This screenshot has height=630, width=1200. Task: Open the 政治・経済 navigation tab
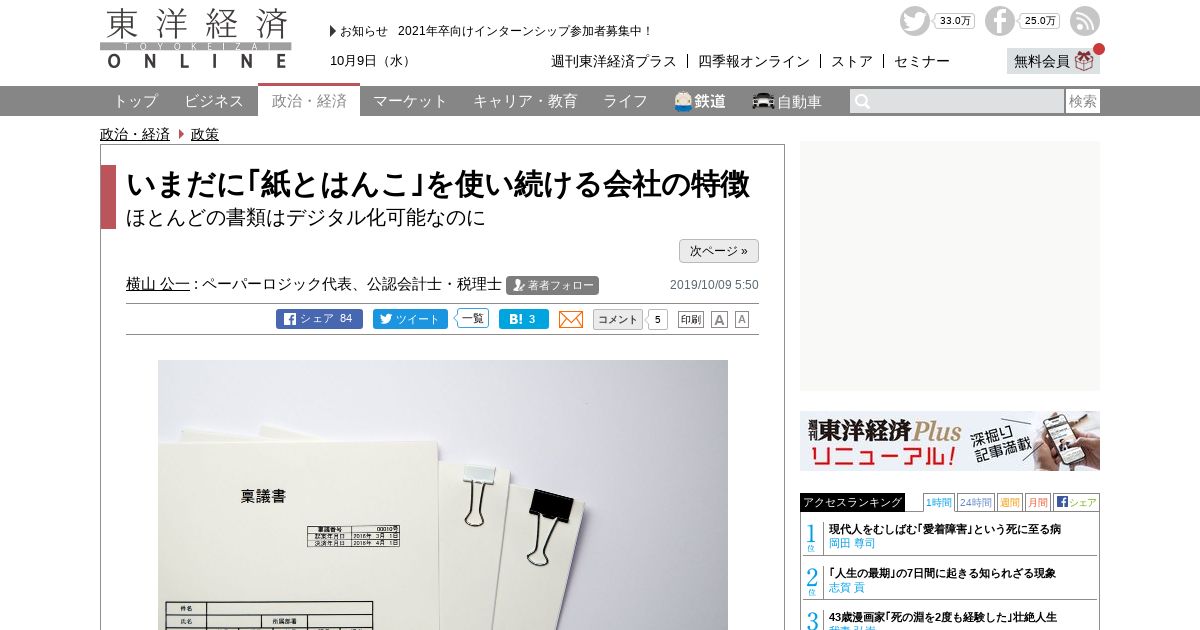(x=309, y=100)
